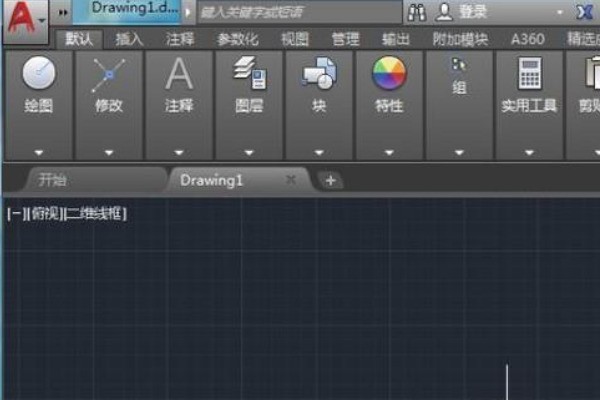Switch to the 视图 (View) ribbon tab
Screen dimensions: 600x400
(294, 39)
